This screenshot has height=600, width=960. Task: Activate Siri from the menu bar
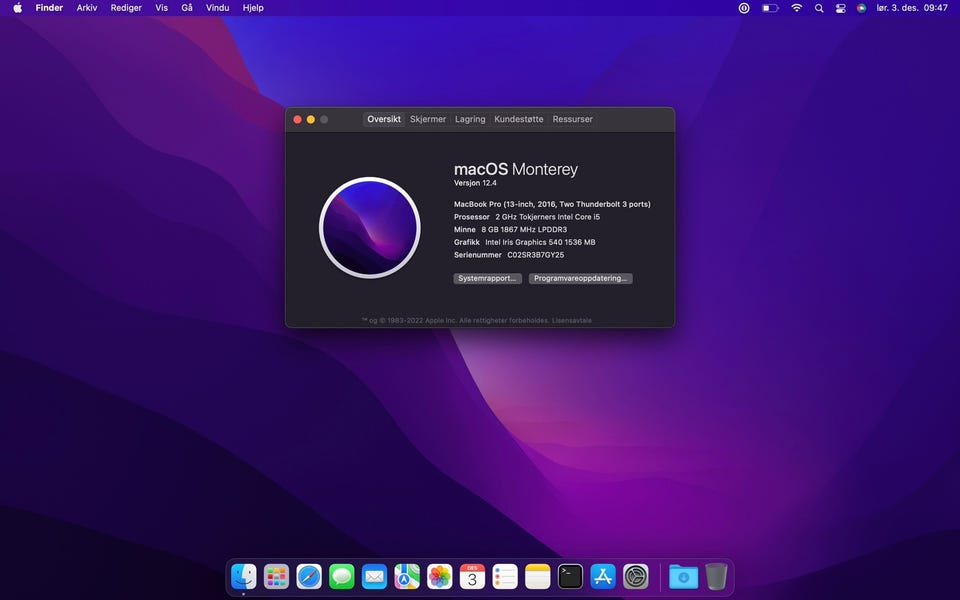(861, 8)
